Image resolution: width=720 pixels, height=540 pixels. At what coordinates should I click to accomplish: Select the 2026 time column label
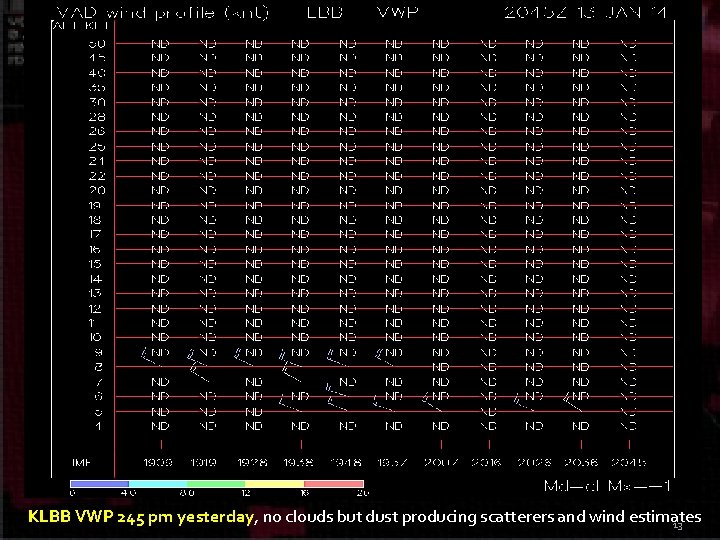534,462
